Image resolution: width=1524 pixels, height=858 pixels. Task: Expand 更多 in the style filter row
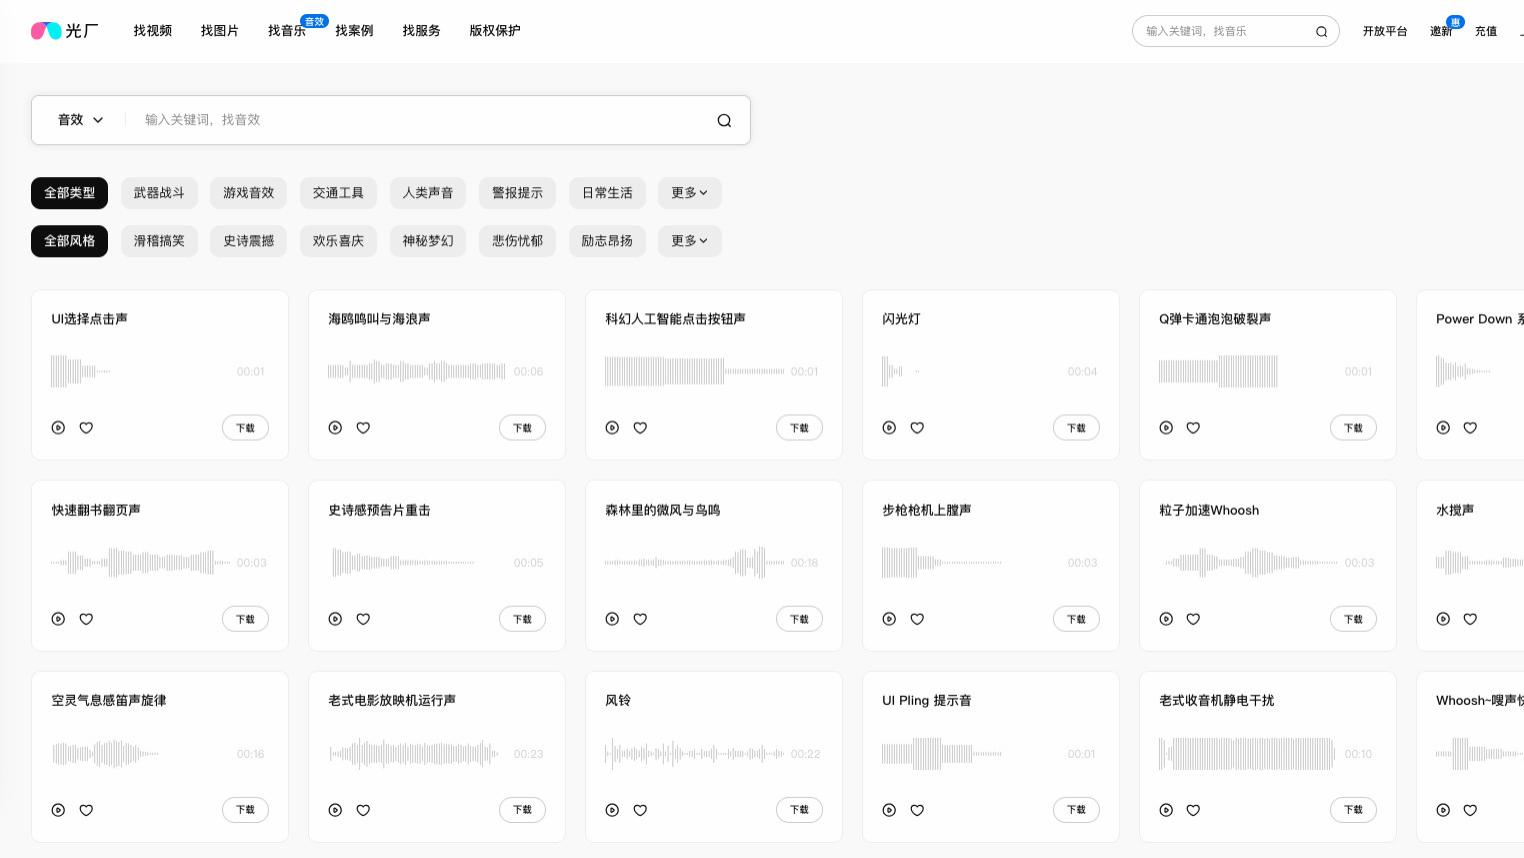pos(689,241)
